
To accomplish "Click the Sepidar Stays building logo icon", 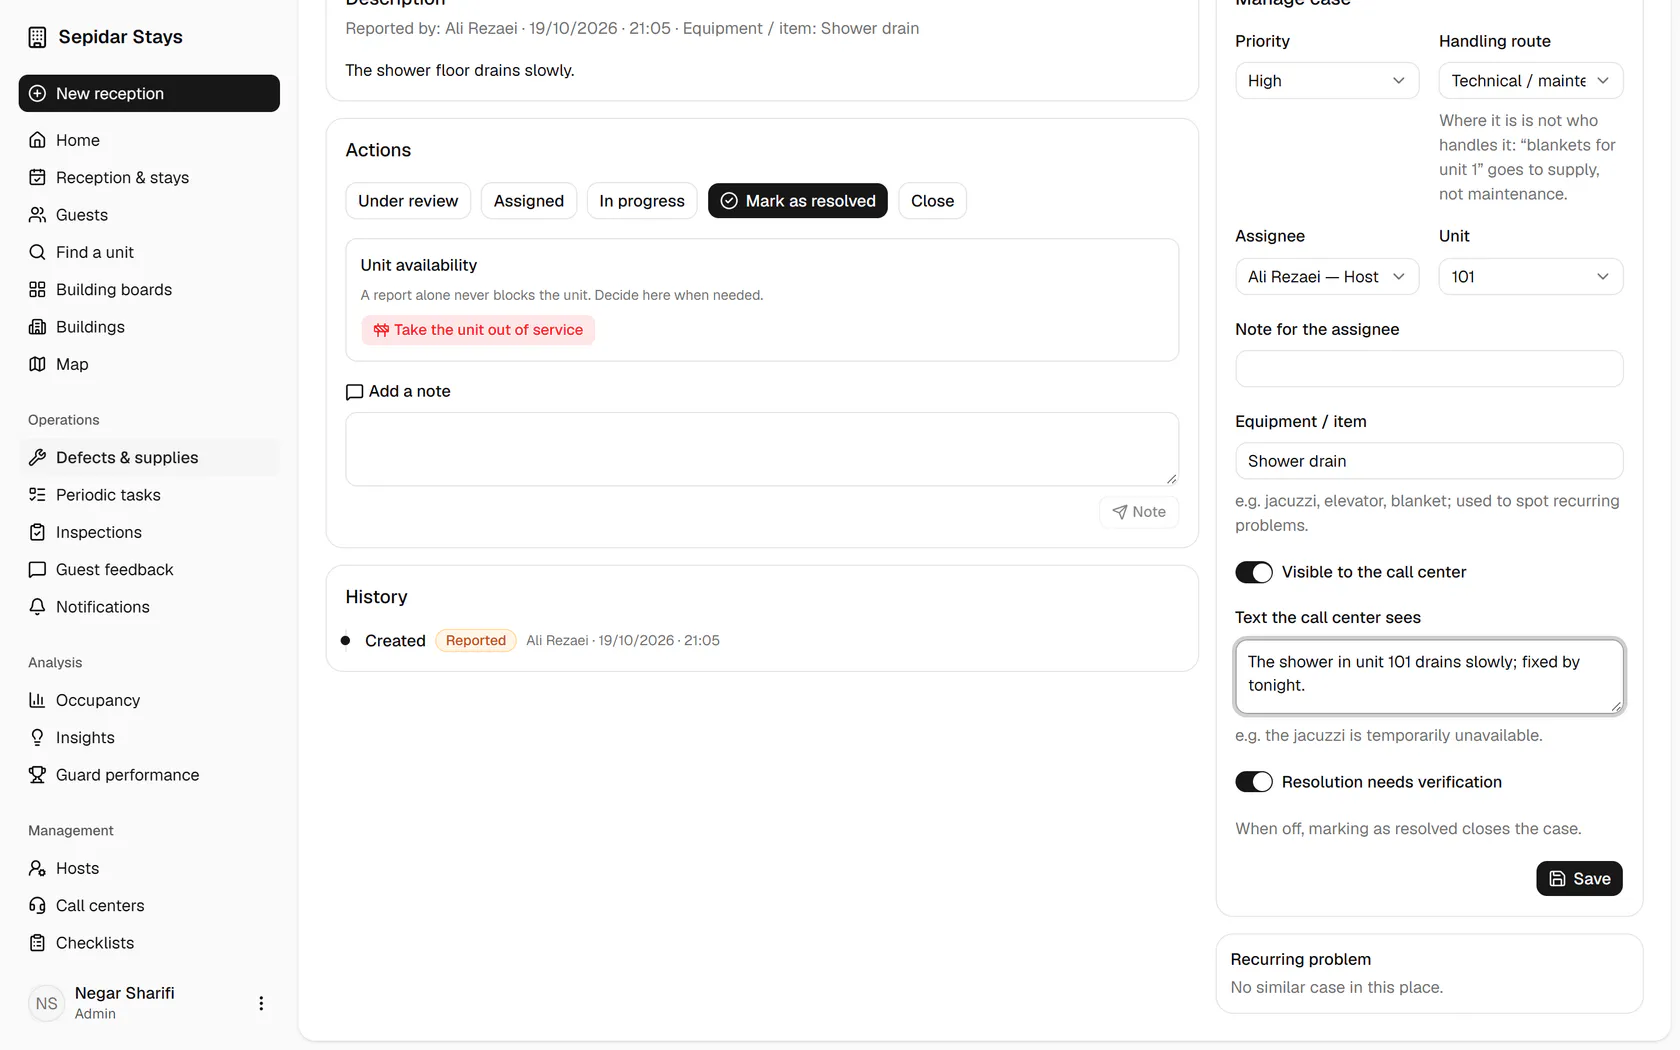I will click(x=37, y=37).
